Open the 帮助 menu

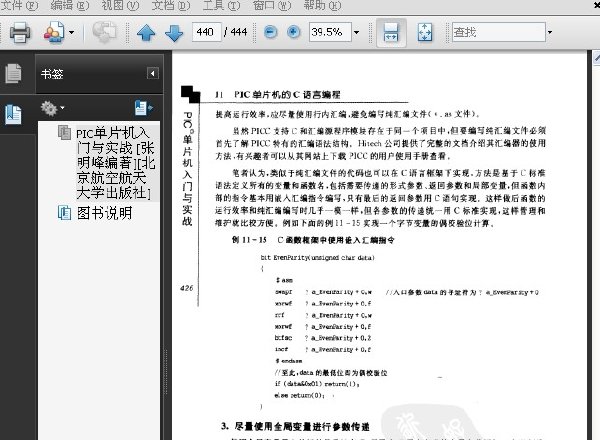[322, 5]
